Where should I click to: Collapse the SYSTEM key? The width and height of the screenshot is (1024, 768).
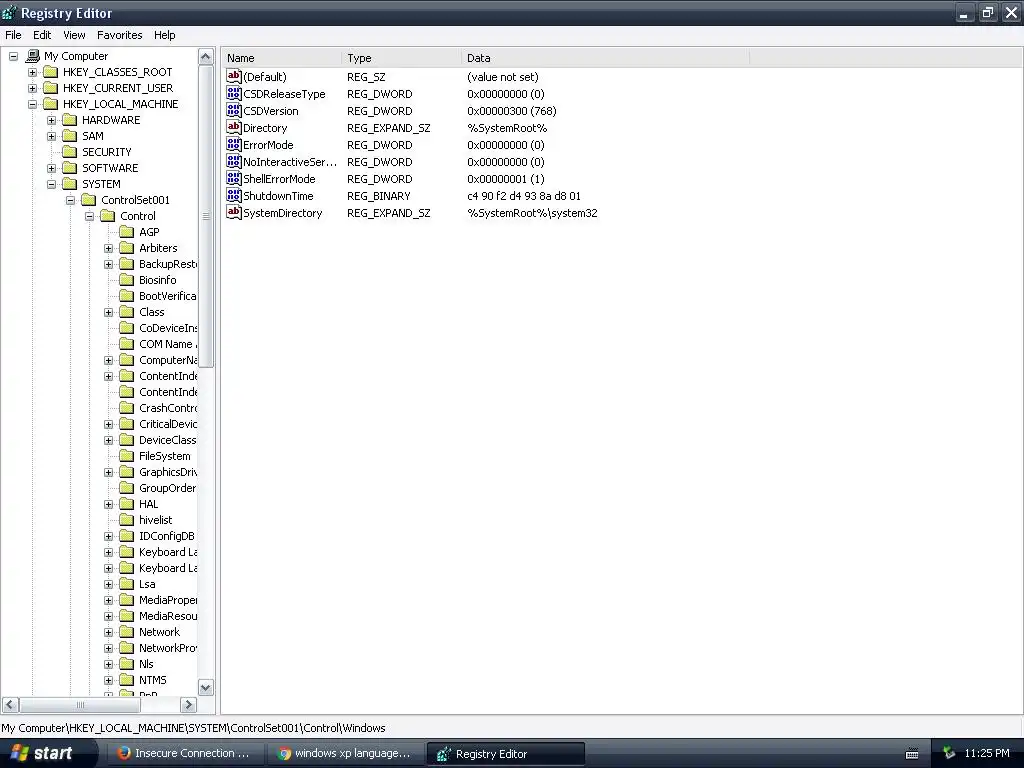point(51,184)
